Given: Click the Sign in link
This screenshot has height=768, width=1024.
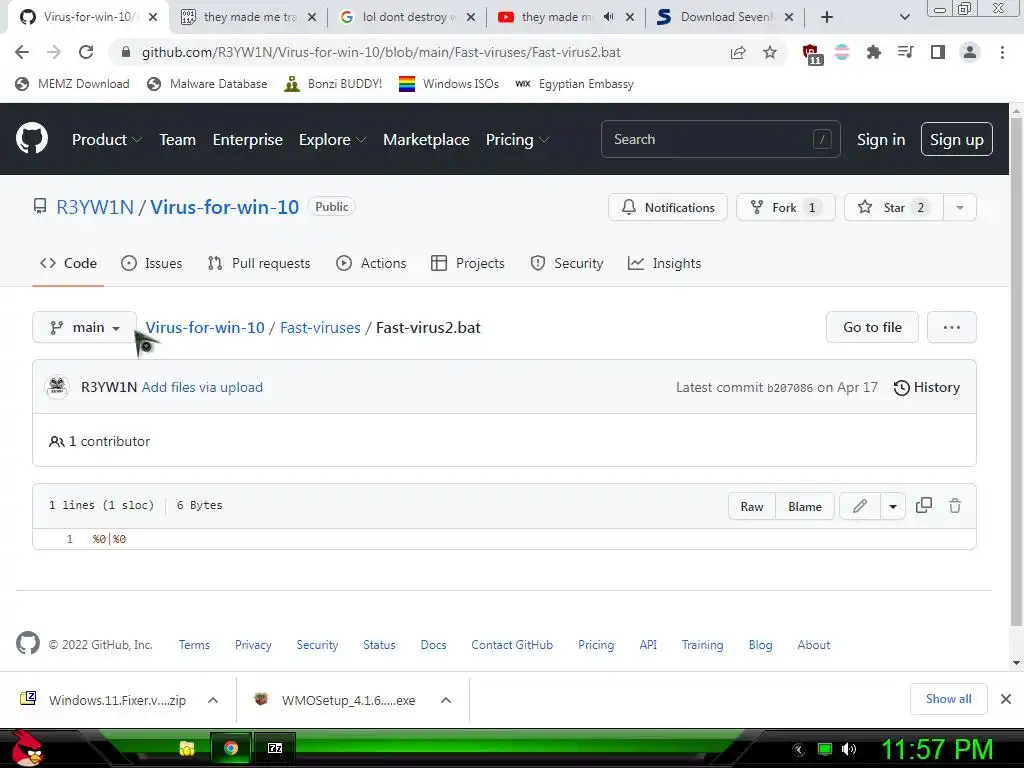Looking at the screenshot, I should tap(880, 140).
